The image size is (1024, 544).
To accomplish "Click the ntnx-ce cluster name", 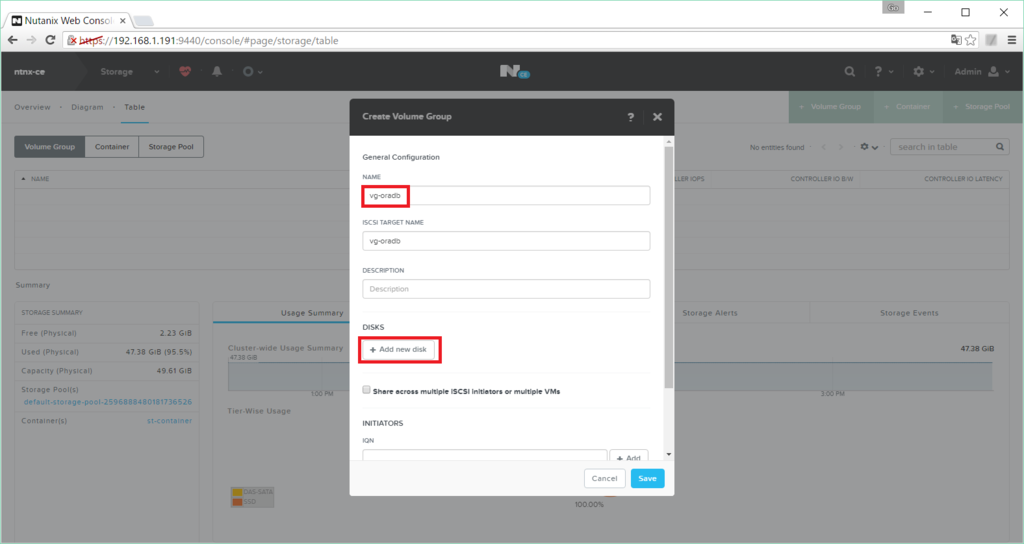I will pyautogui.click(x=29, y=72).
